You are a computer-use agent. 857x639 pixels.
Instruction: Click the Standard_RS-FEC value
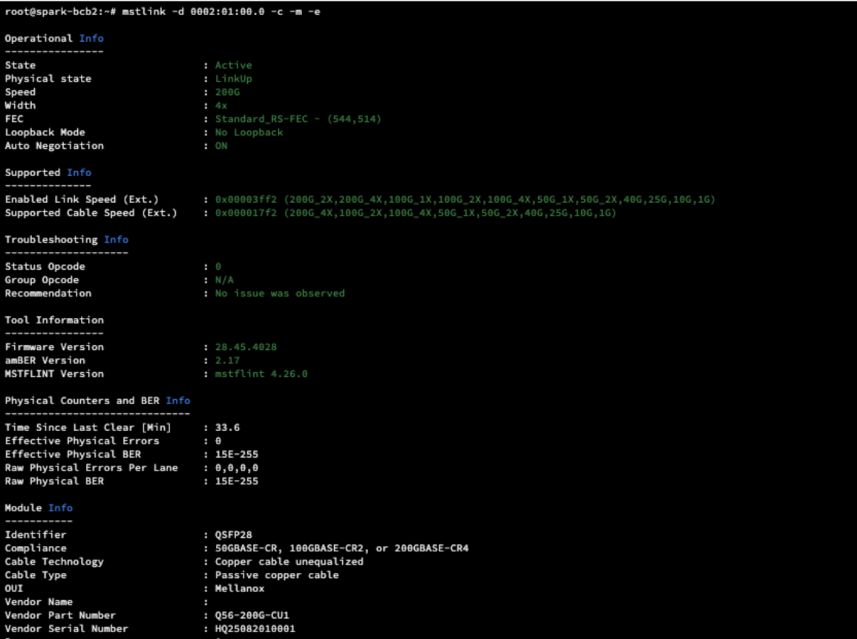pos(262,119)
